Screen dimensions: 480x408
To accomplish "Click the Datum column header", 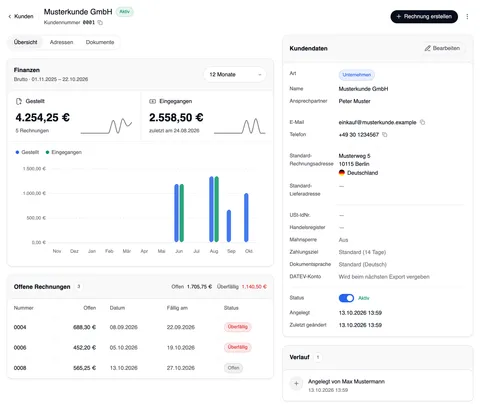I will [117, 308].
